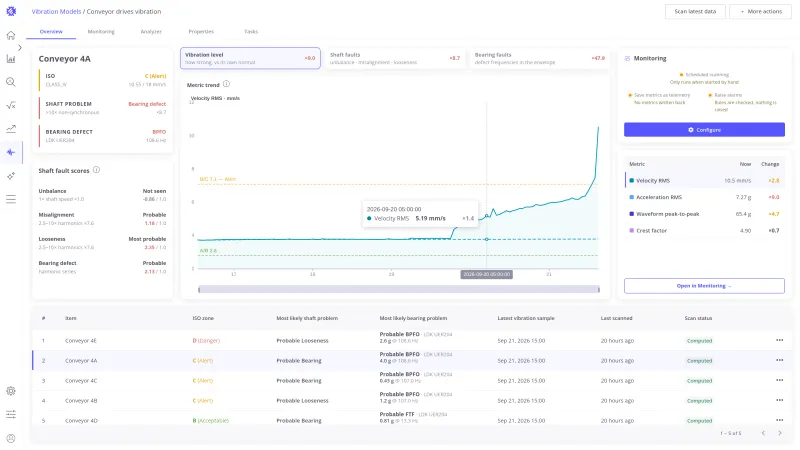
Task: Click the Scan latest data button
Action: [x=695, y=11]
